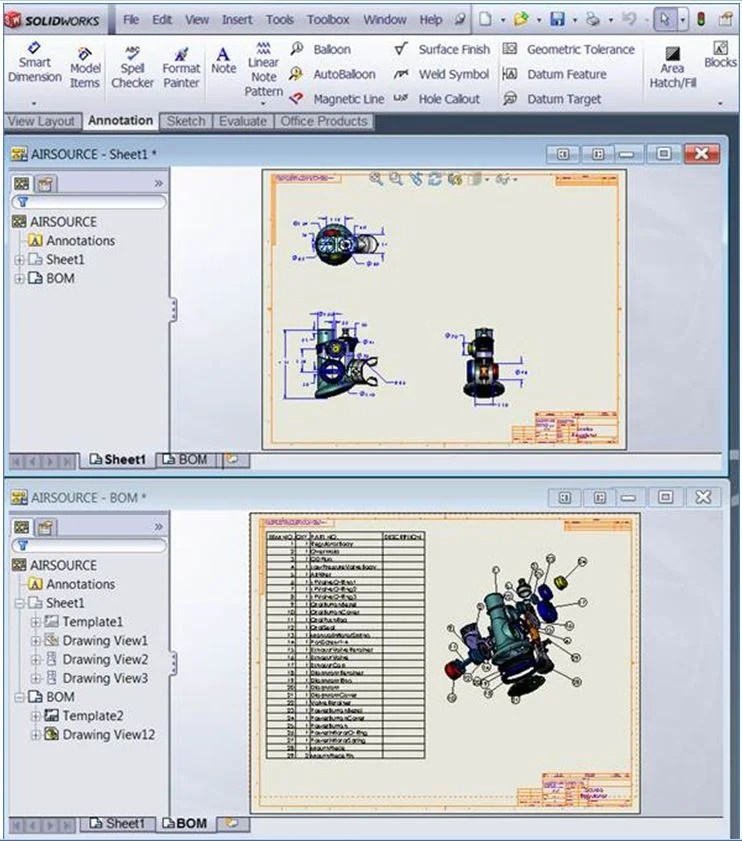This screenshot has width=742, height=841.
Task: Open the Office Products tab
Action: [x=324, y=121]
